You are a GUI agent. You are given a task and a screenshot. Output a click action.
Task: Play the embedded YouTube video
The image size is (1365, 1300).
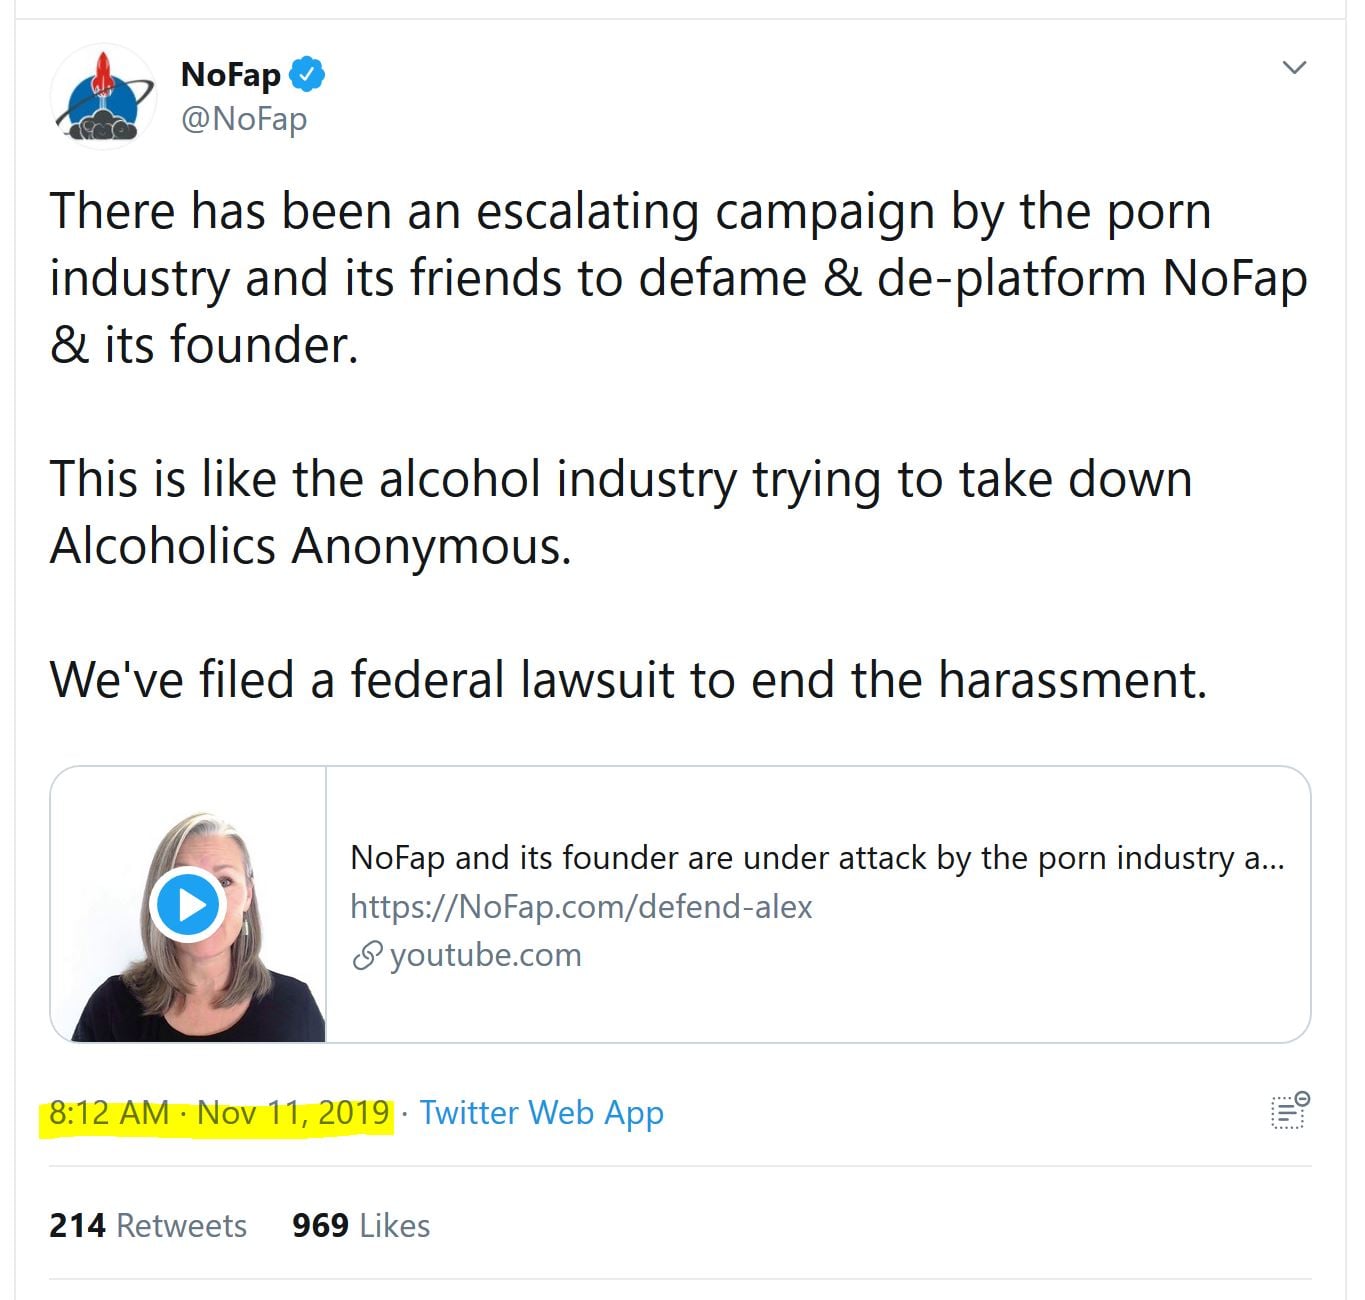[187, 905]
